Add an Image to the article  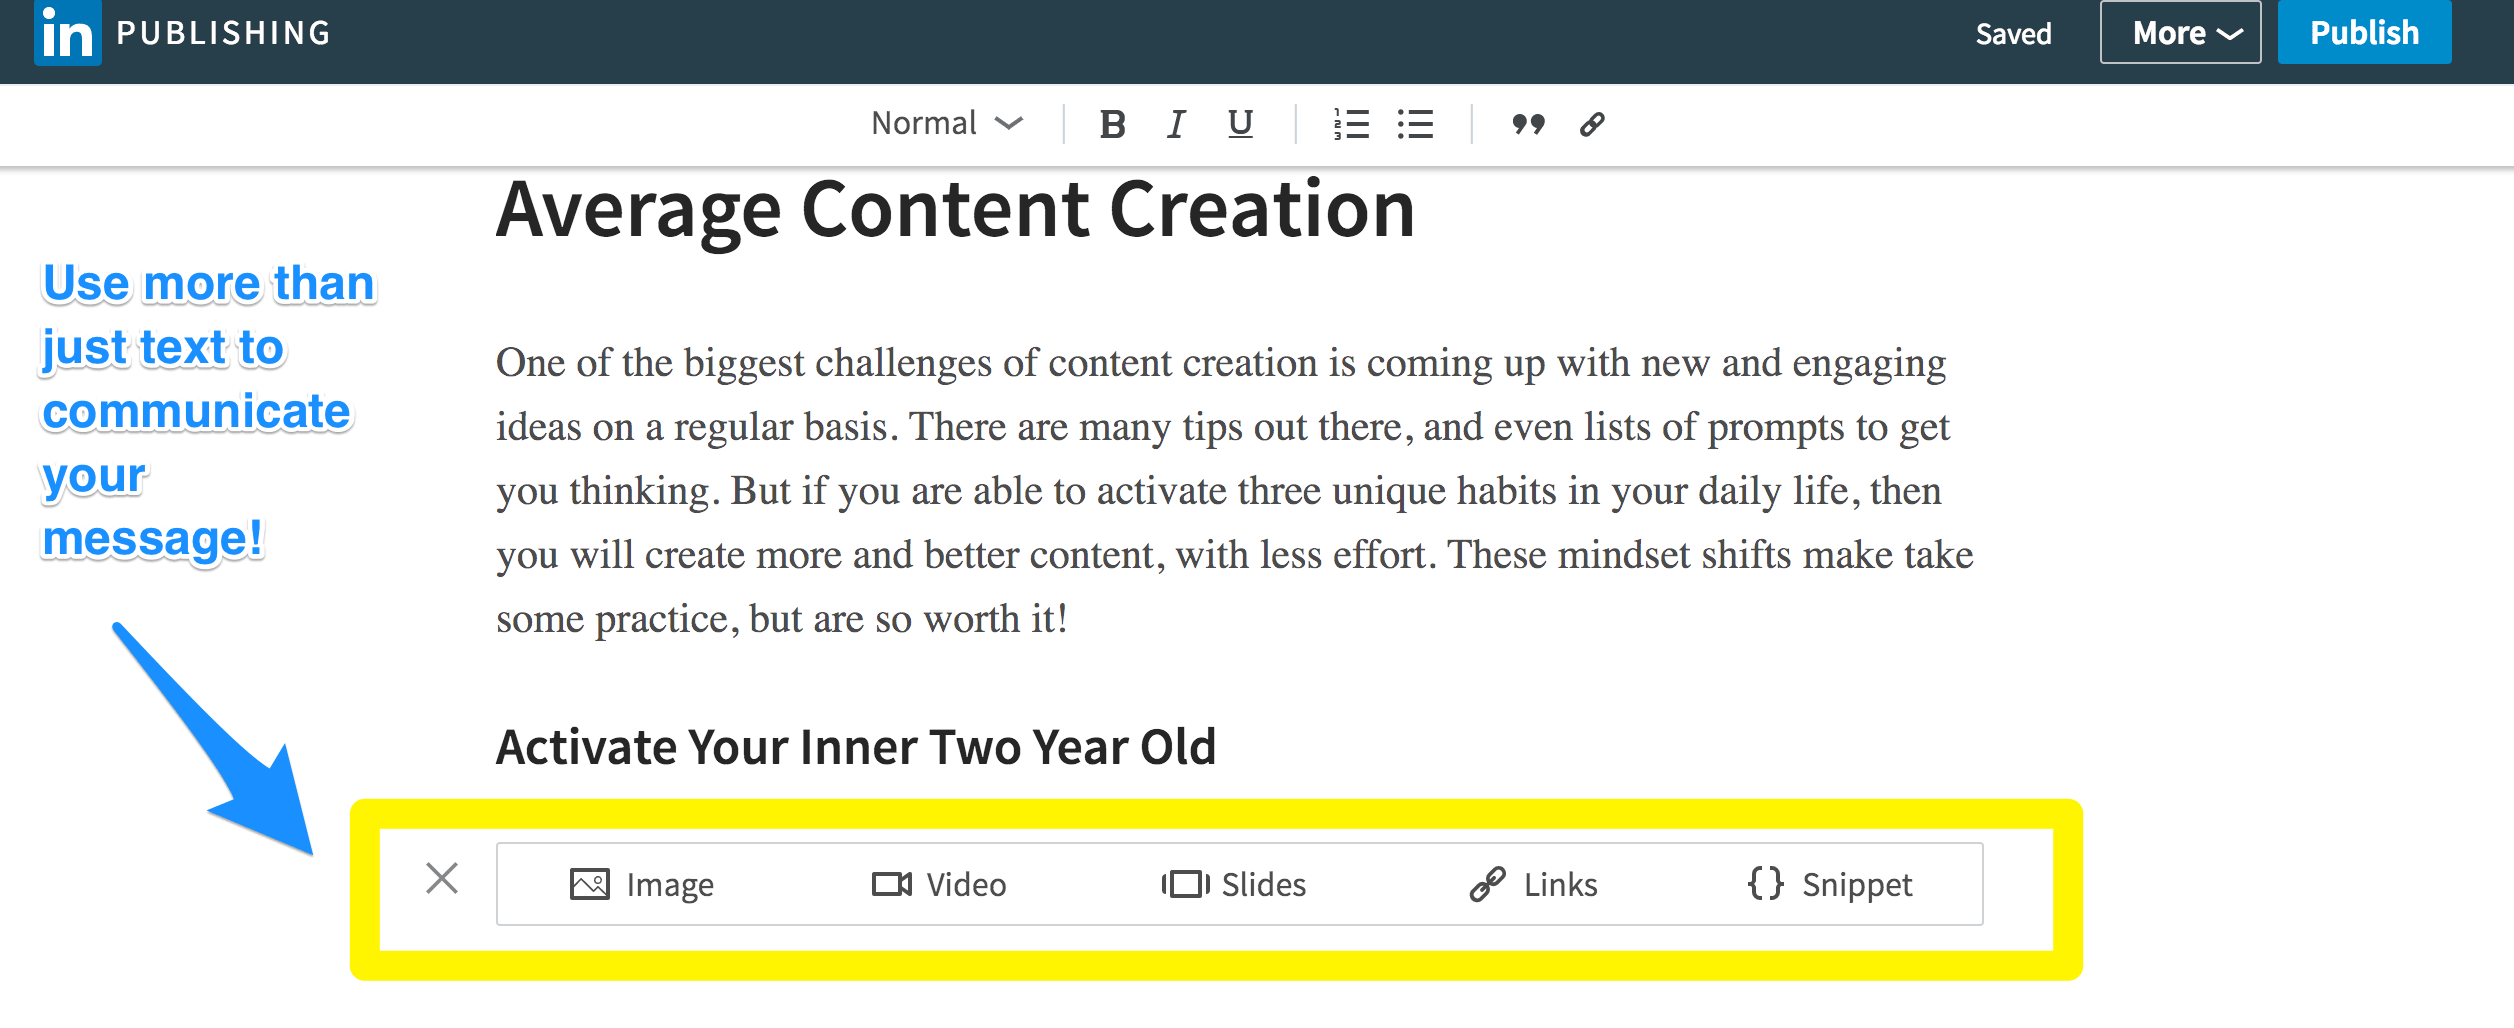[642, 885]
